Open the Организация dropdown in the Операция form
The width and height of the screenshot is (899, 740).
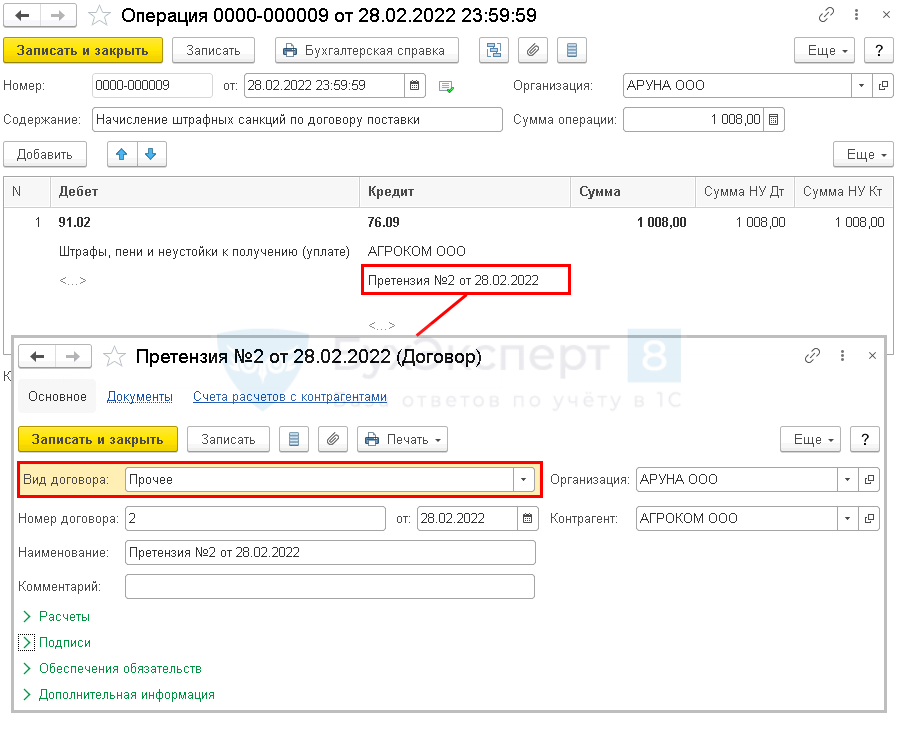861,86
